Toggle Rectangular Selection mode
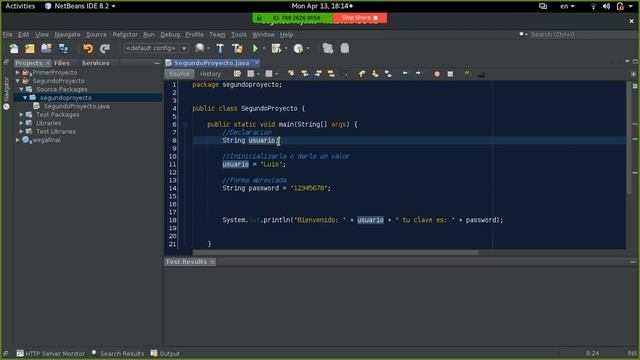This screenshot has height=360, width=640. (x=344, y=74)
